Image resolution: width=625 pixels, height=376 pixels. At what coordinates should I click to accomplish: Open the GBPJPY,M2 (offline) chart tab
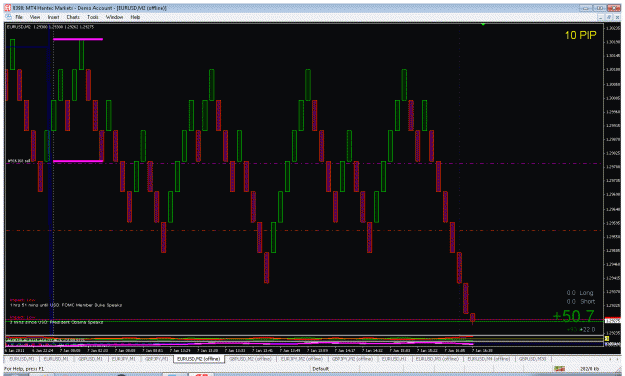[x=352, y=359]
